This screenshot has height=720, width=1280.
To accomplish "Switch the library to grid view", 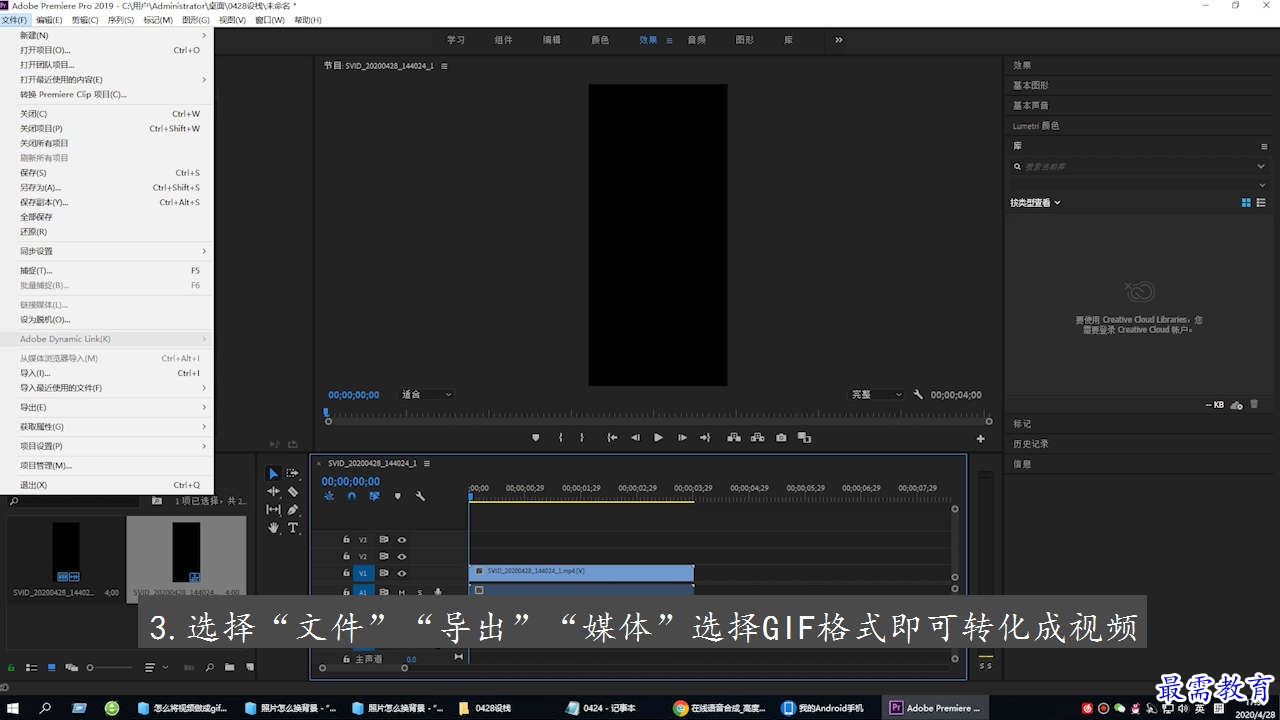I will coord(1246,203).
